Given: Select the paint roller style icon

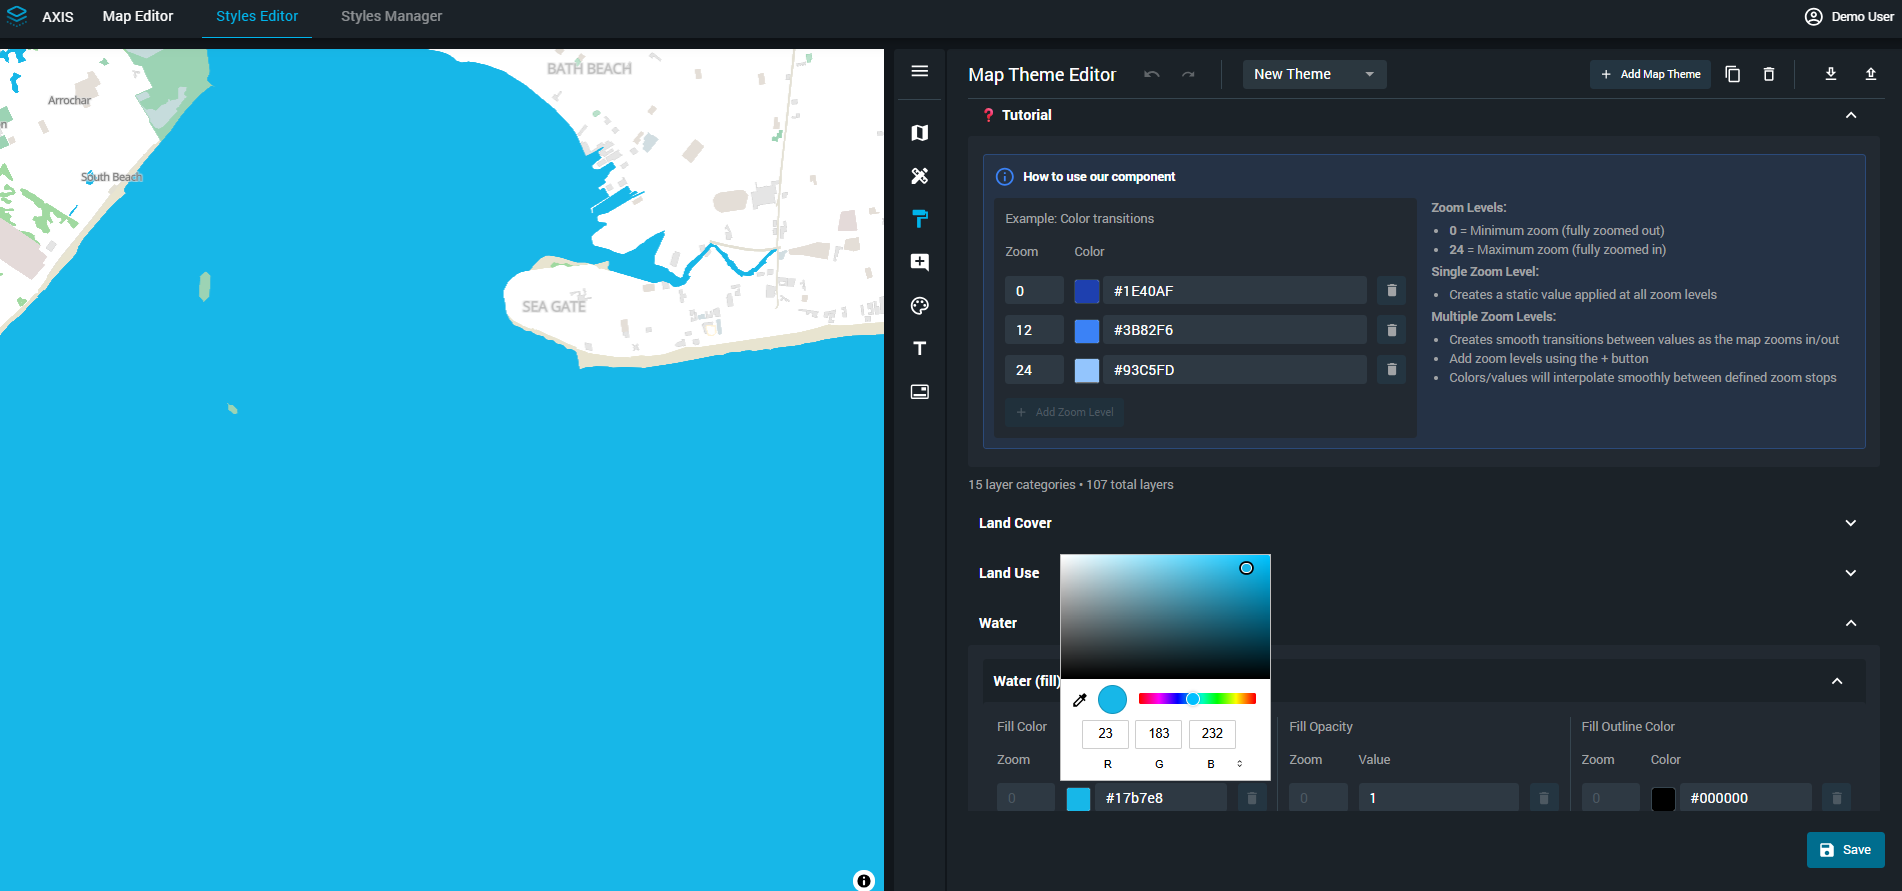Looking at the screenshot, I should (x=920, y=219).
